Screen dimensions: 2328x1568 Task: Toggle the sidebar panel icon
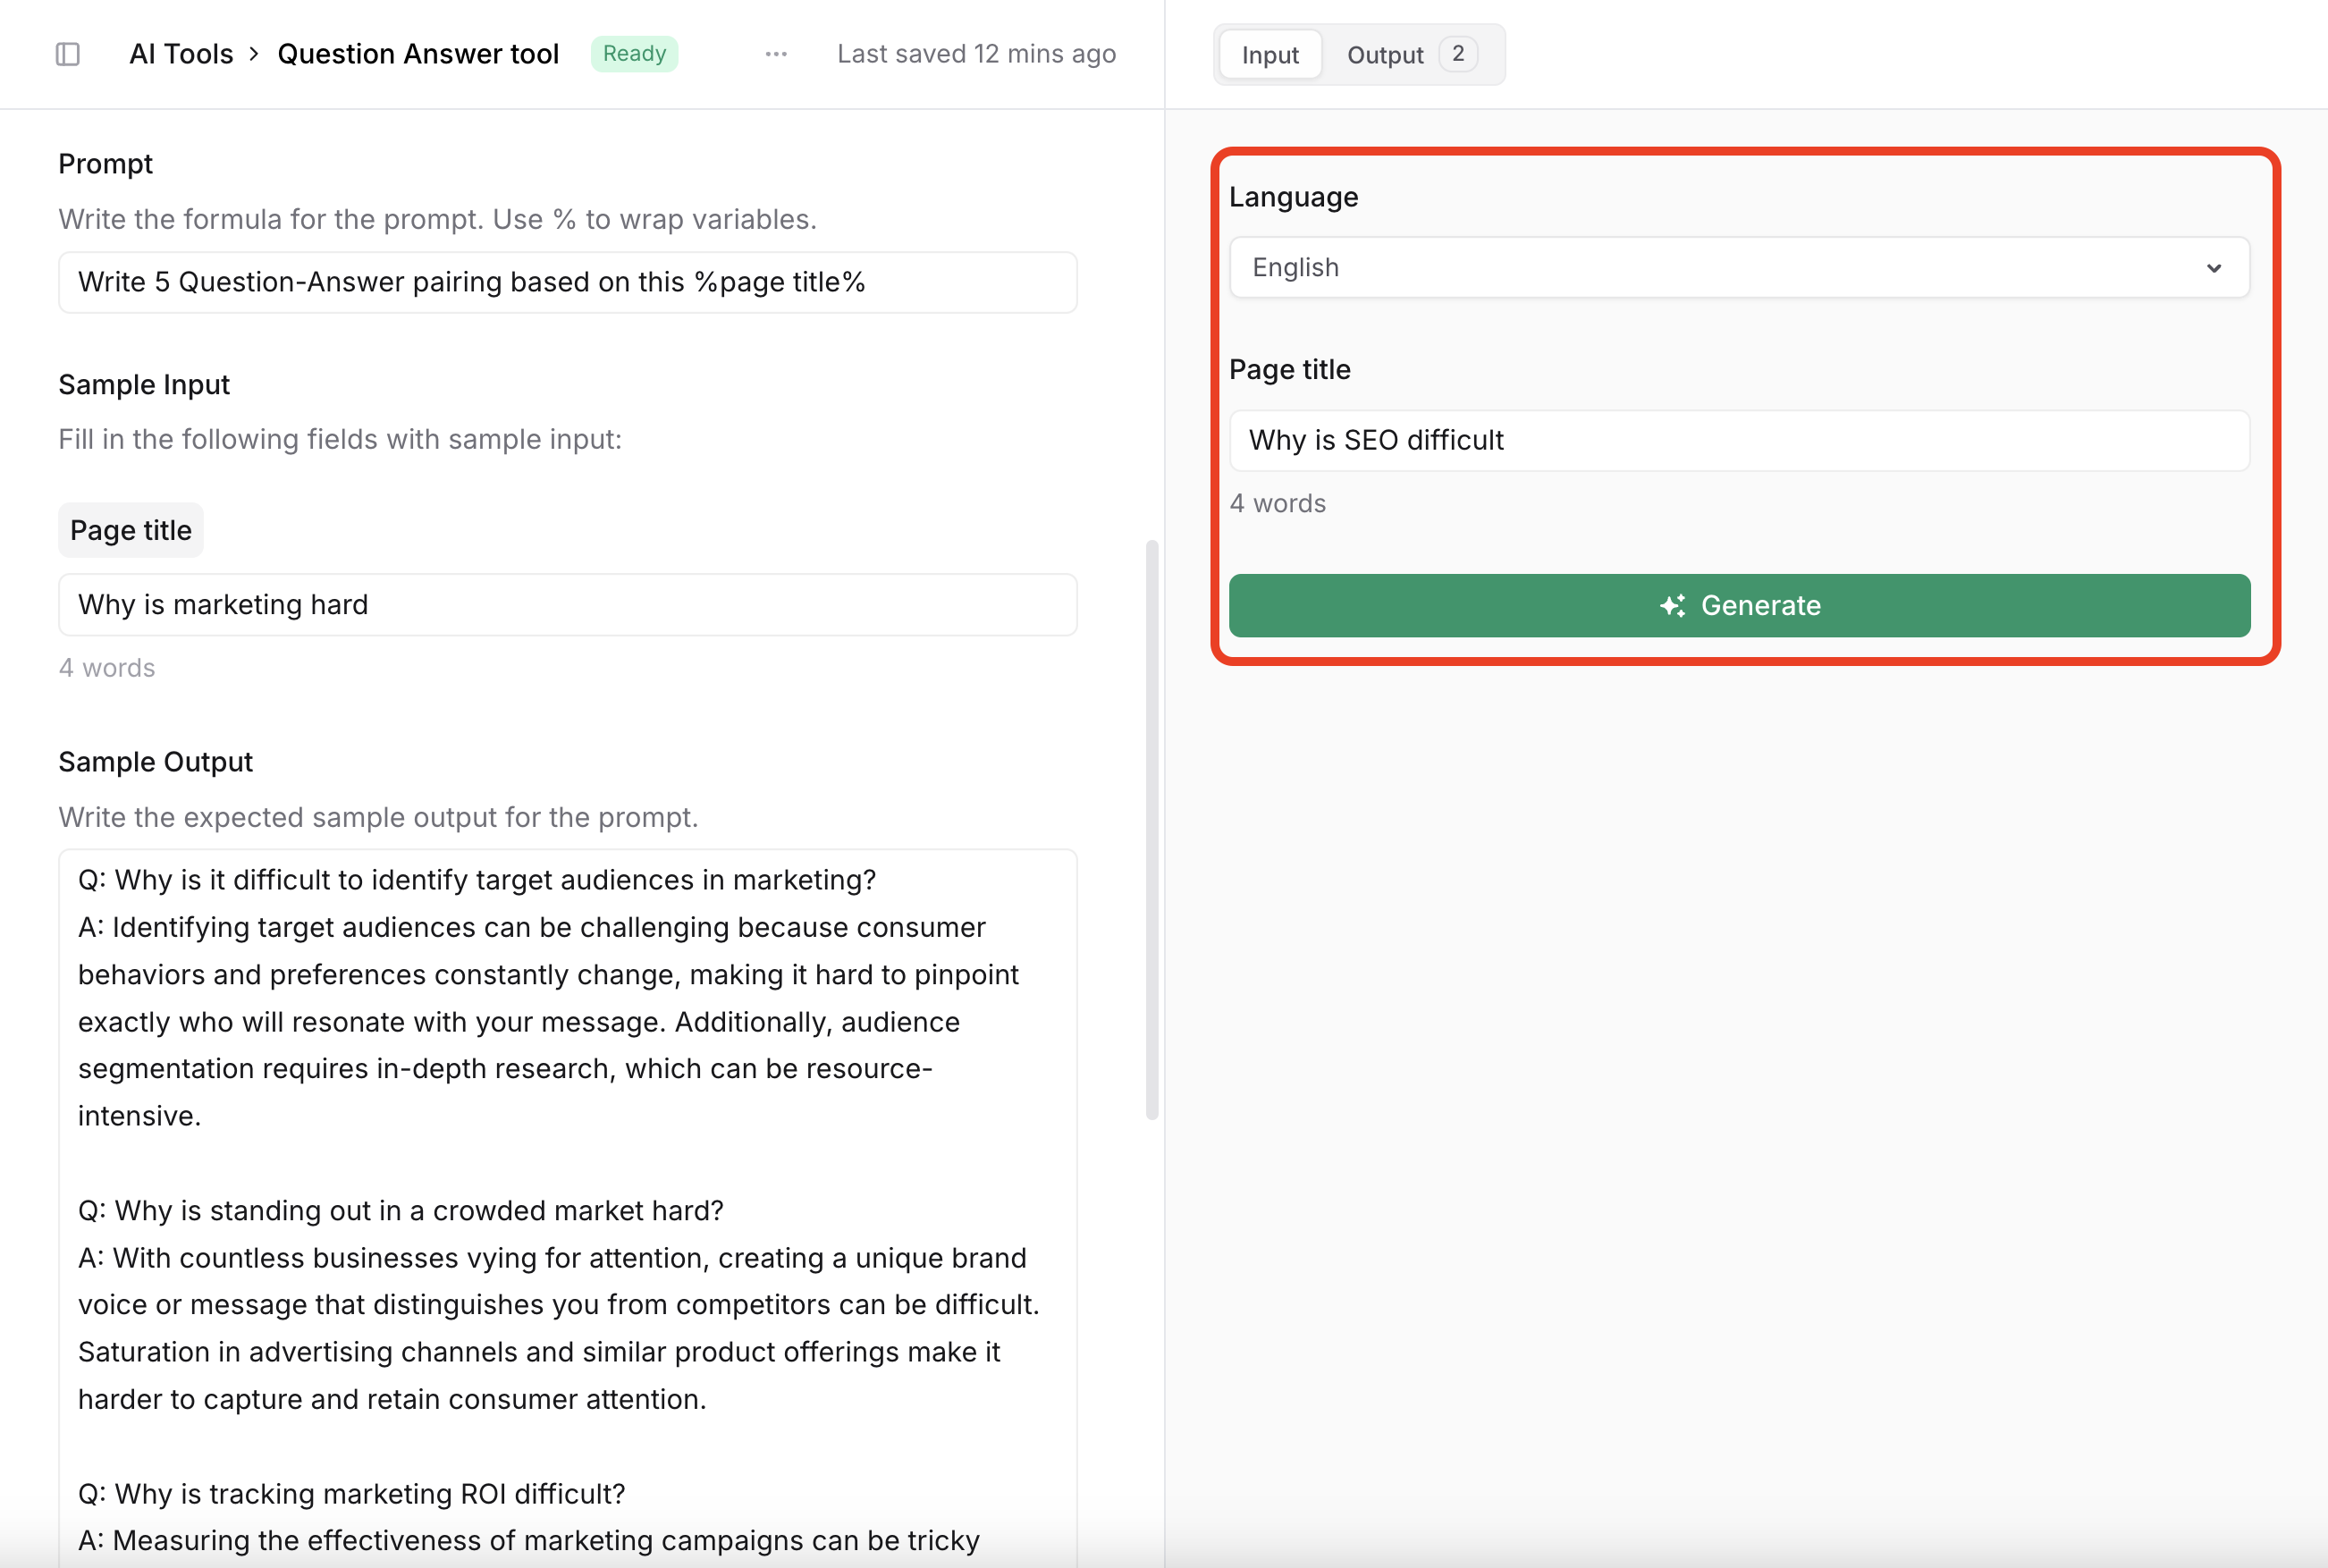(68, 54)
